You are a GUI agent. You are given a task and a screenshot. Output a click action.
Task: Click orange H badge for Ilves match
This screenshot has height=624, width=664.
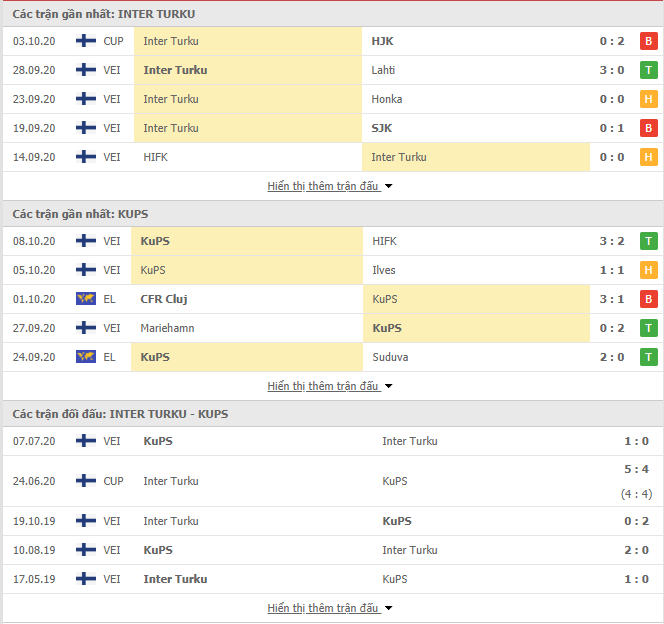(x=648, y=270)
